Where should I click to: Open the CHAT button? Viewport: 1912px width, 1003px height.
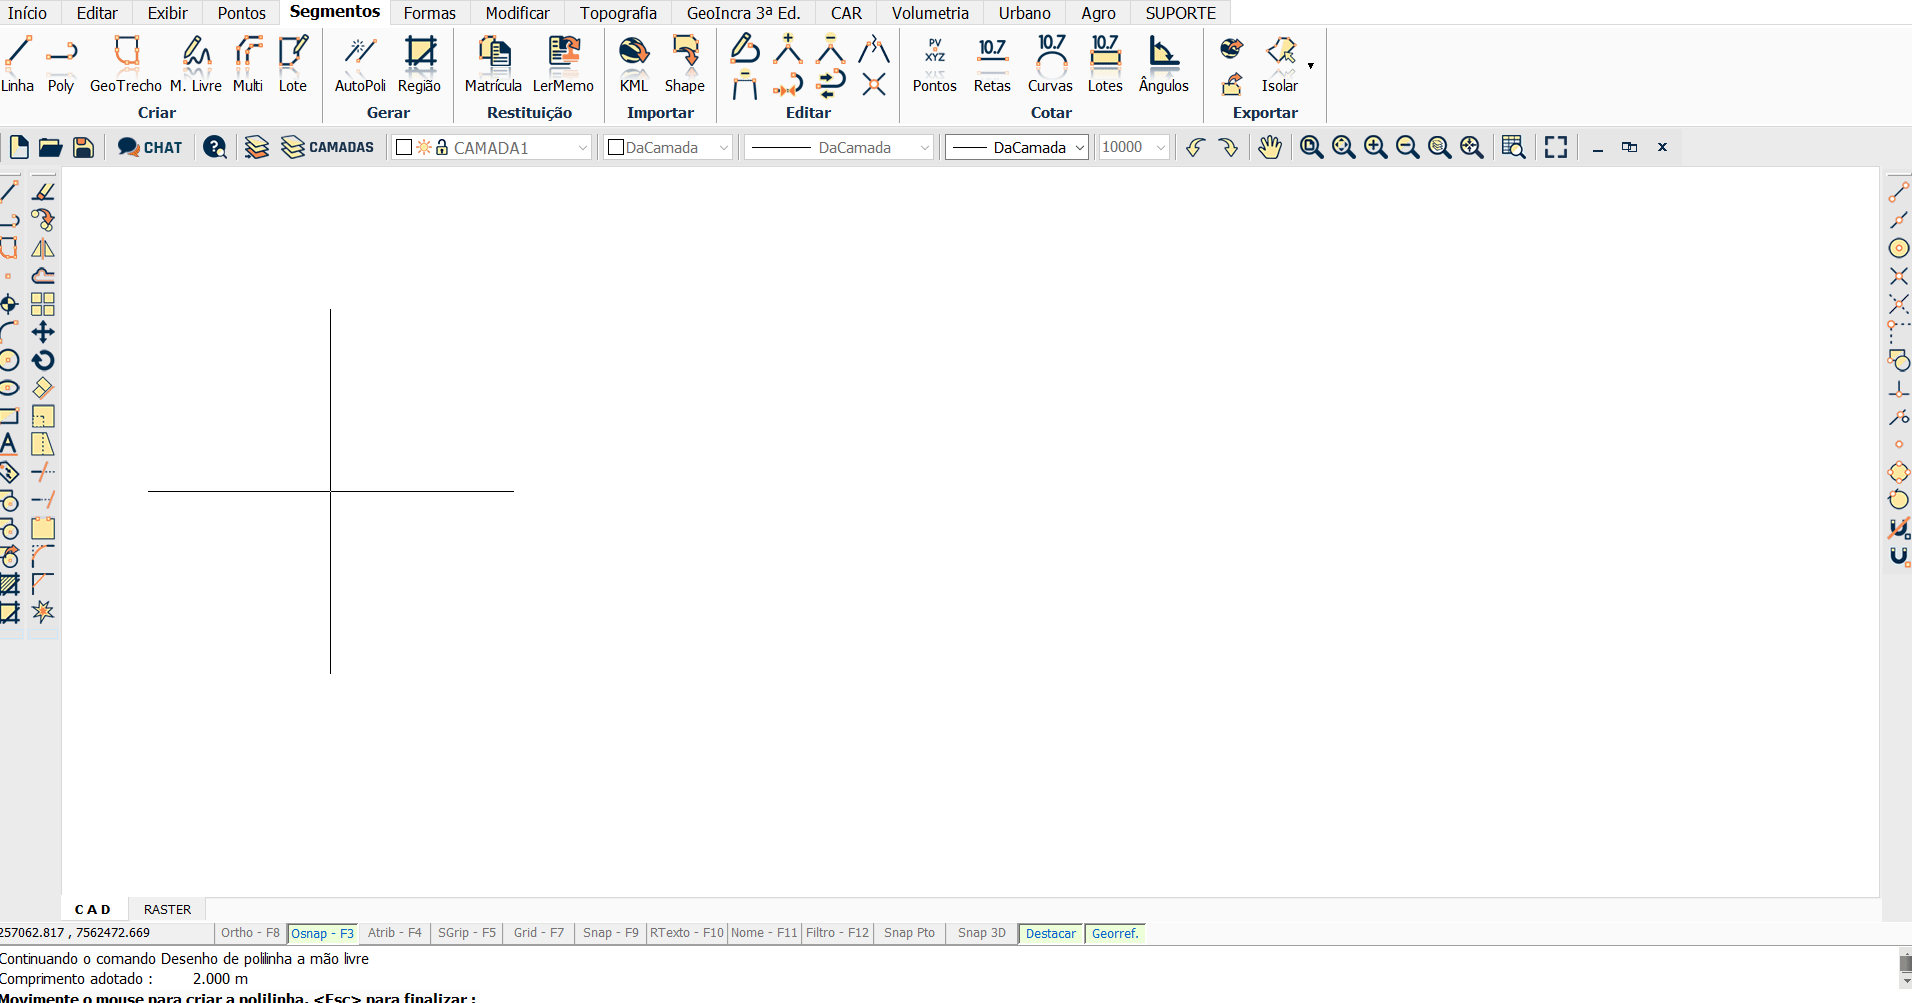150,148
